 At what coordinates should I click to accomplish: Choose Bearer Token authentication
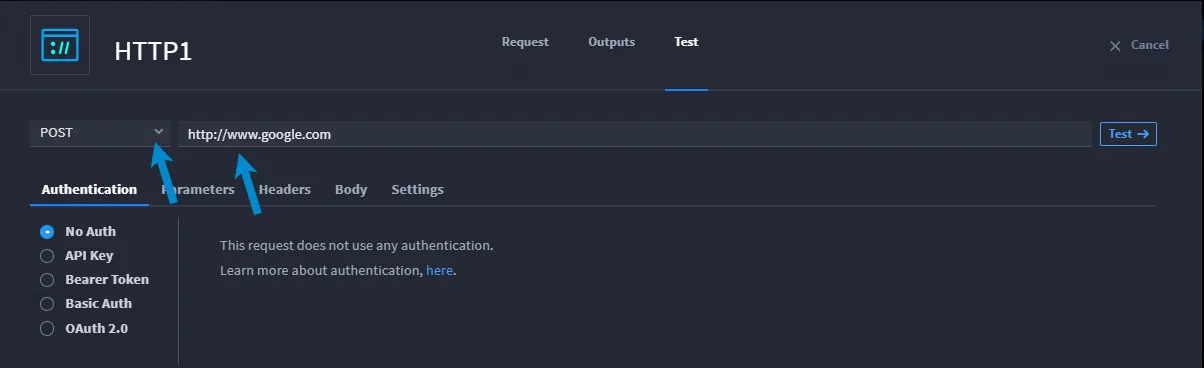pos(94,279)
